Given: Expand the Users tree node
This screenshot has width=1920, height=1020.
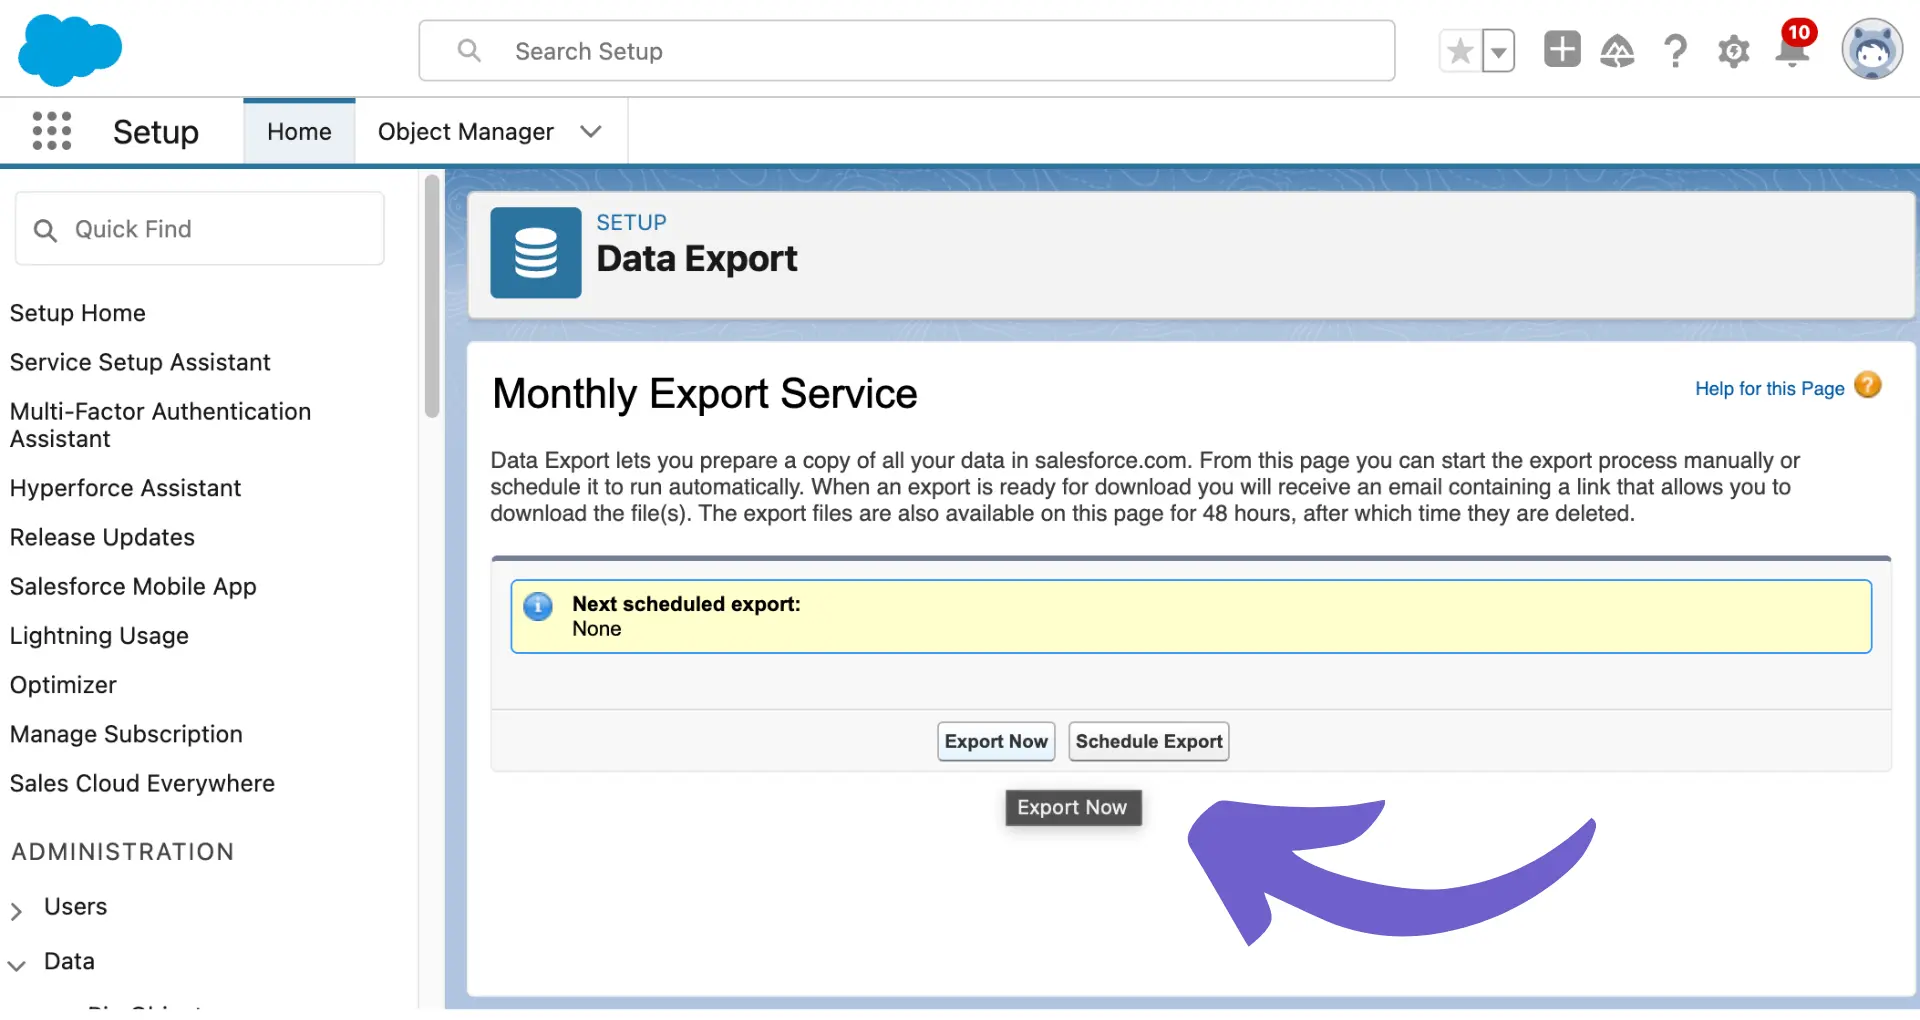Looking at the screenshot, I should point(16,910).
